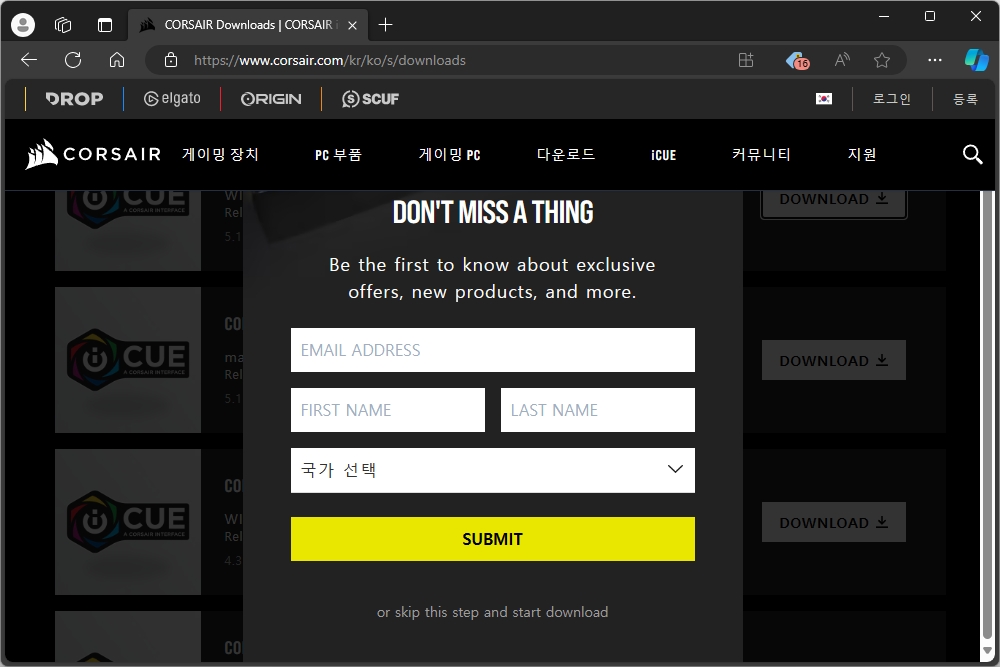Visit the DROP brand link

click(x=74, y=99)
